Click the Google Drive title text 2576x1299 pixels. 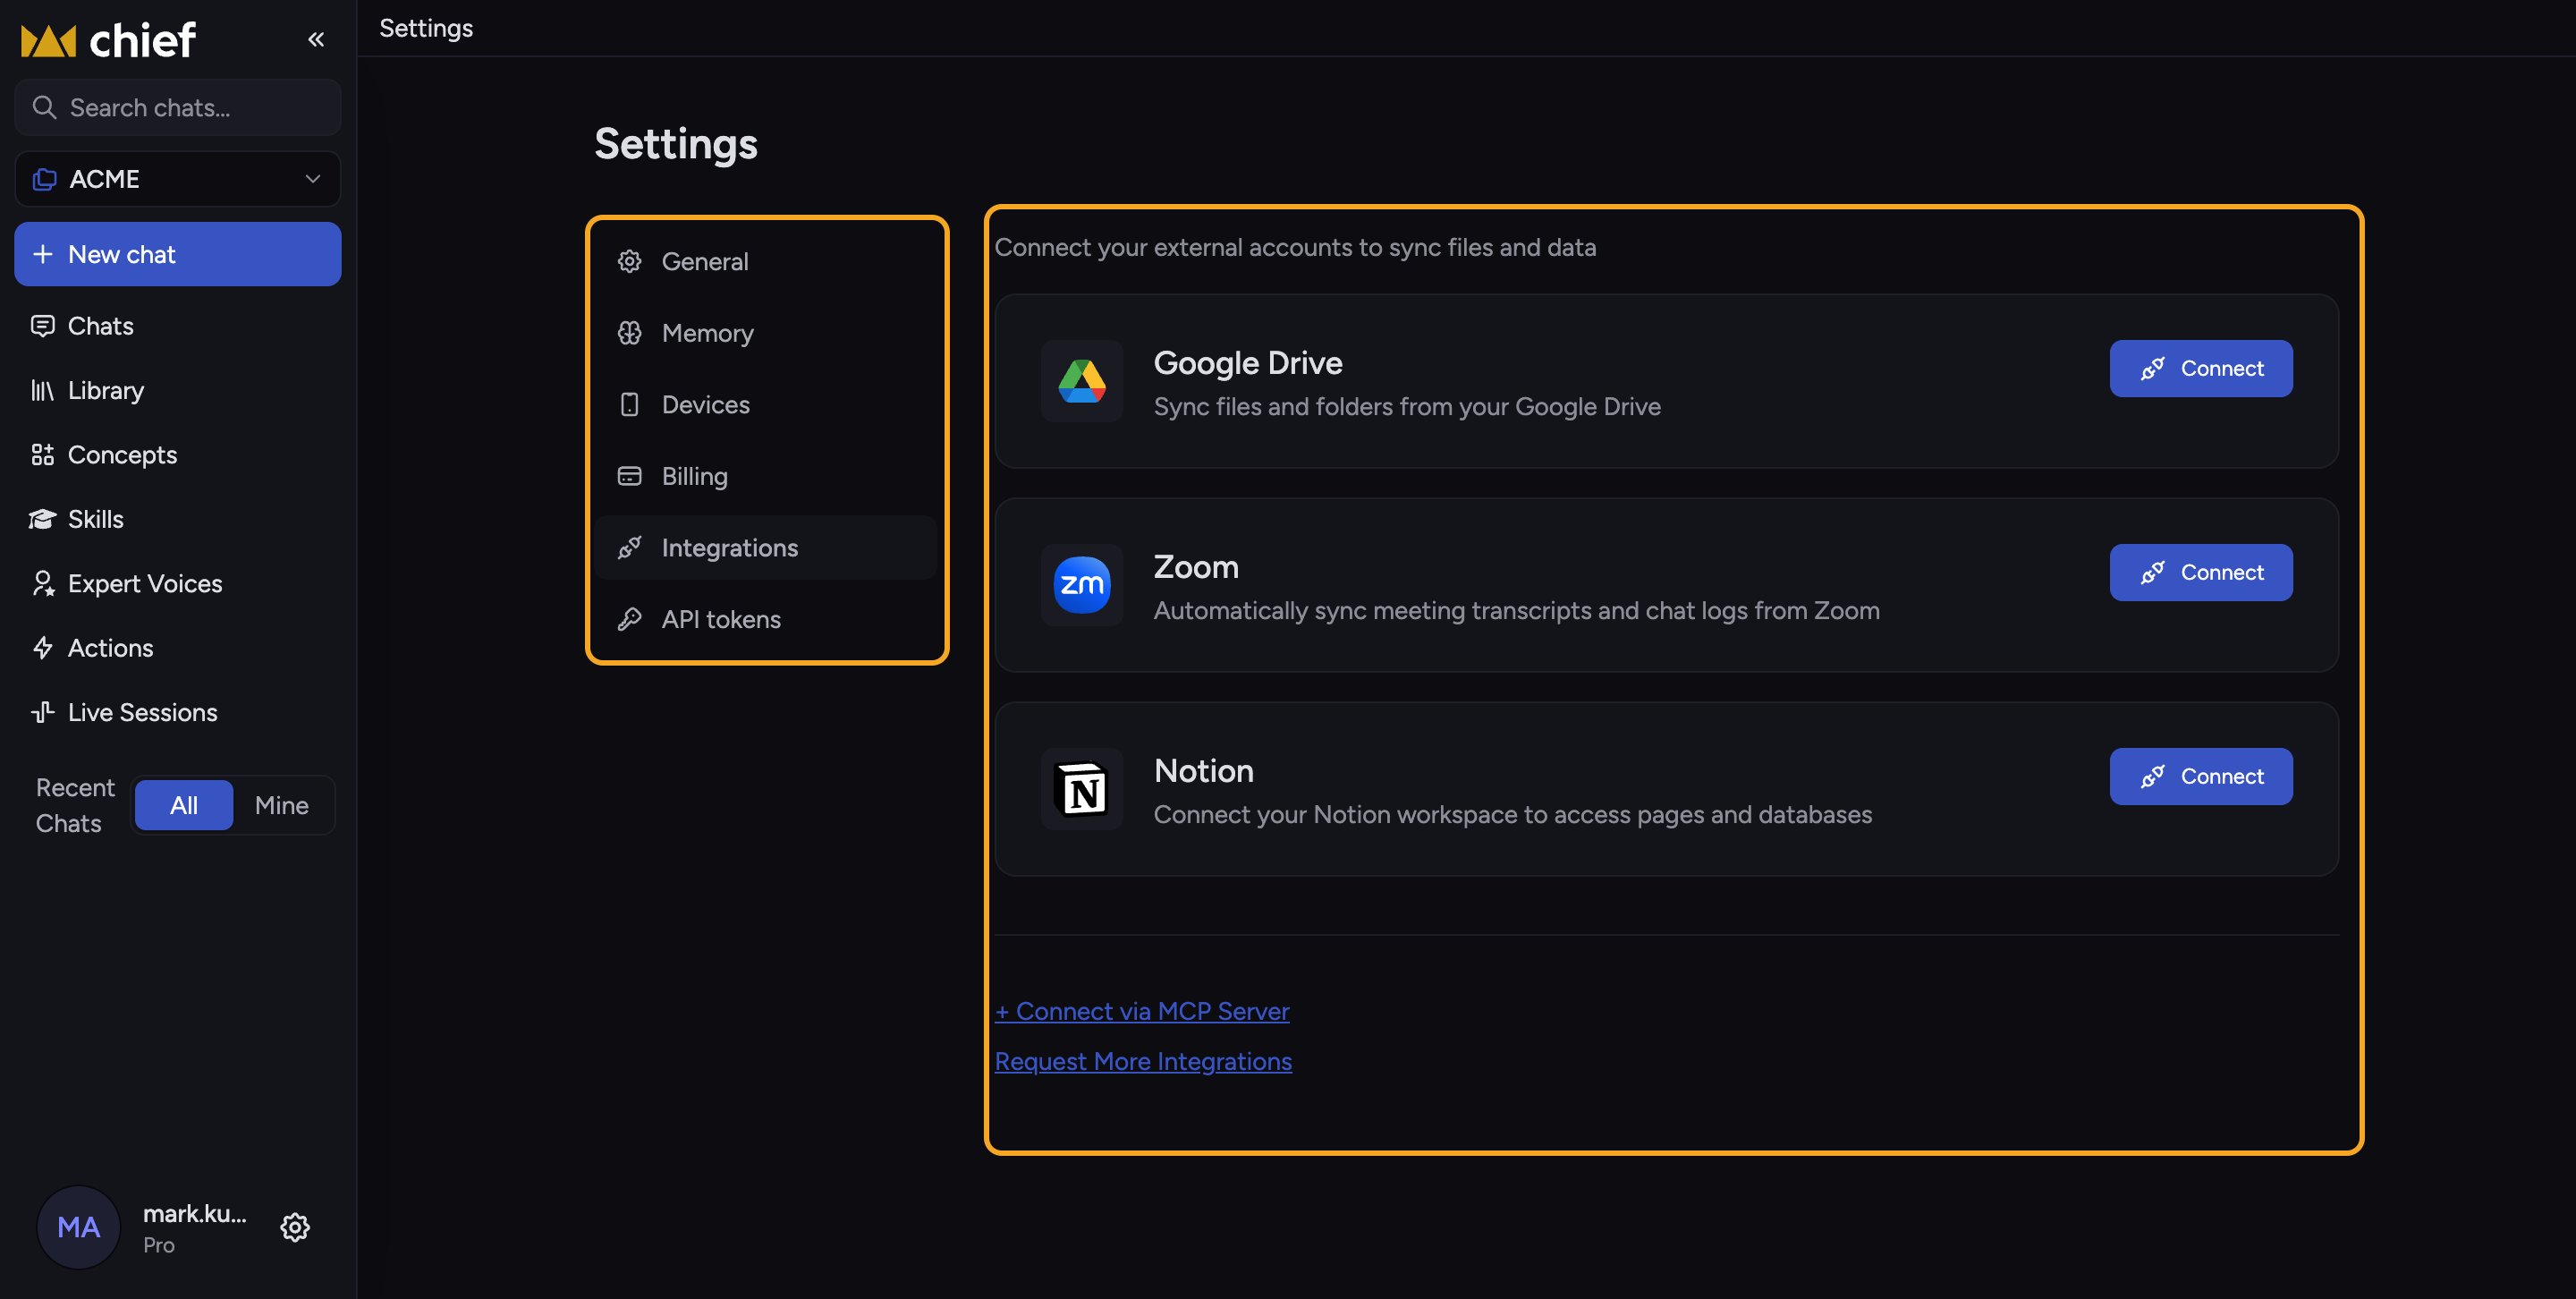pos(1248,362)
